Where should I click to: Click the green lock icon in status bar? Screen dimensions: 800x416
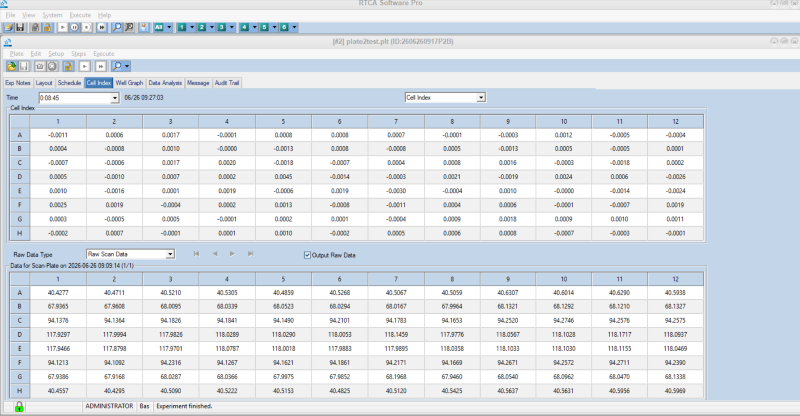click(x=19, y=407)
